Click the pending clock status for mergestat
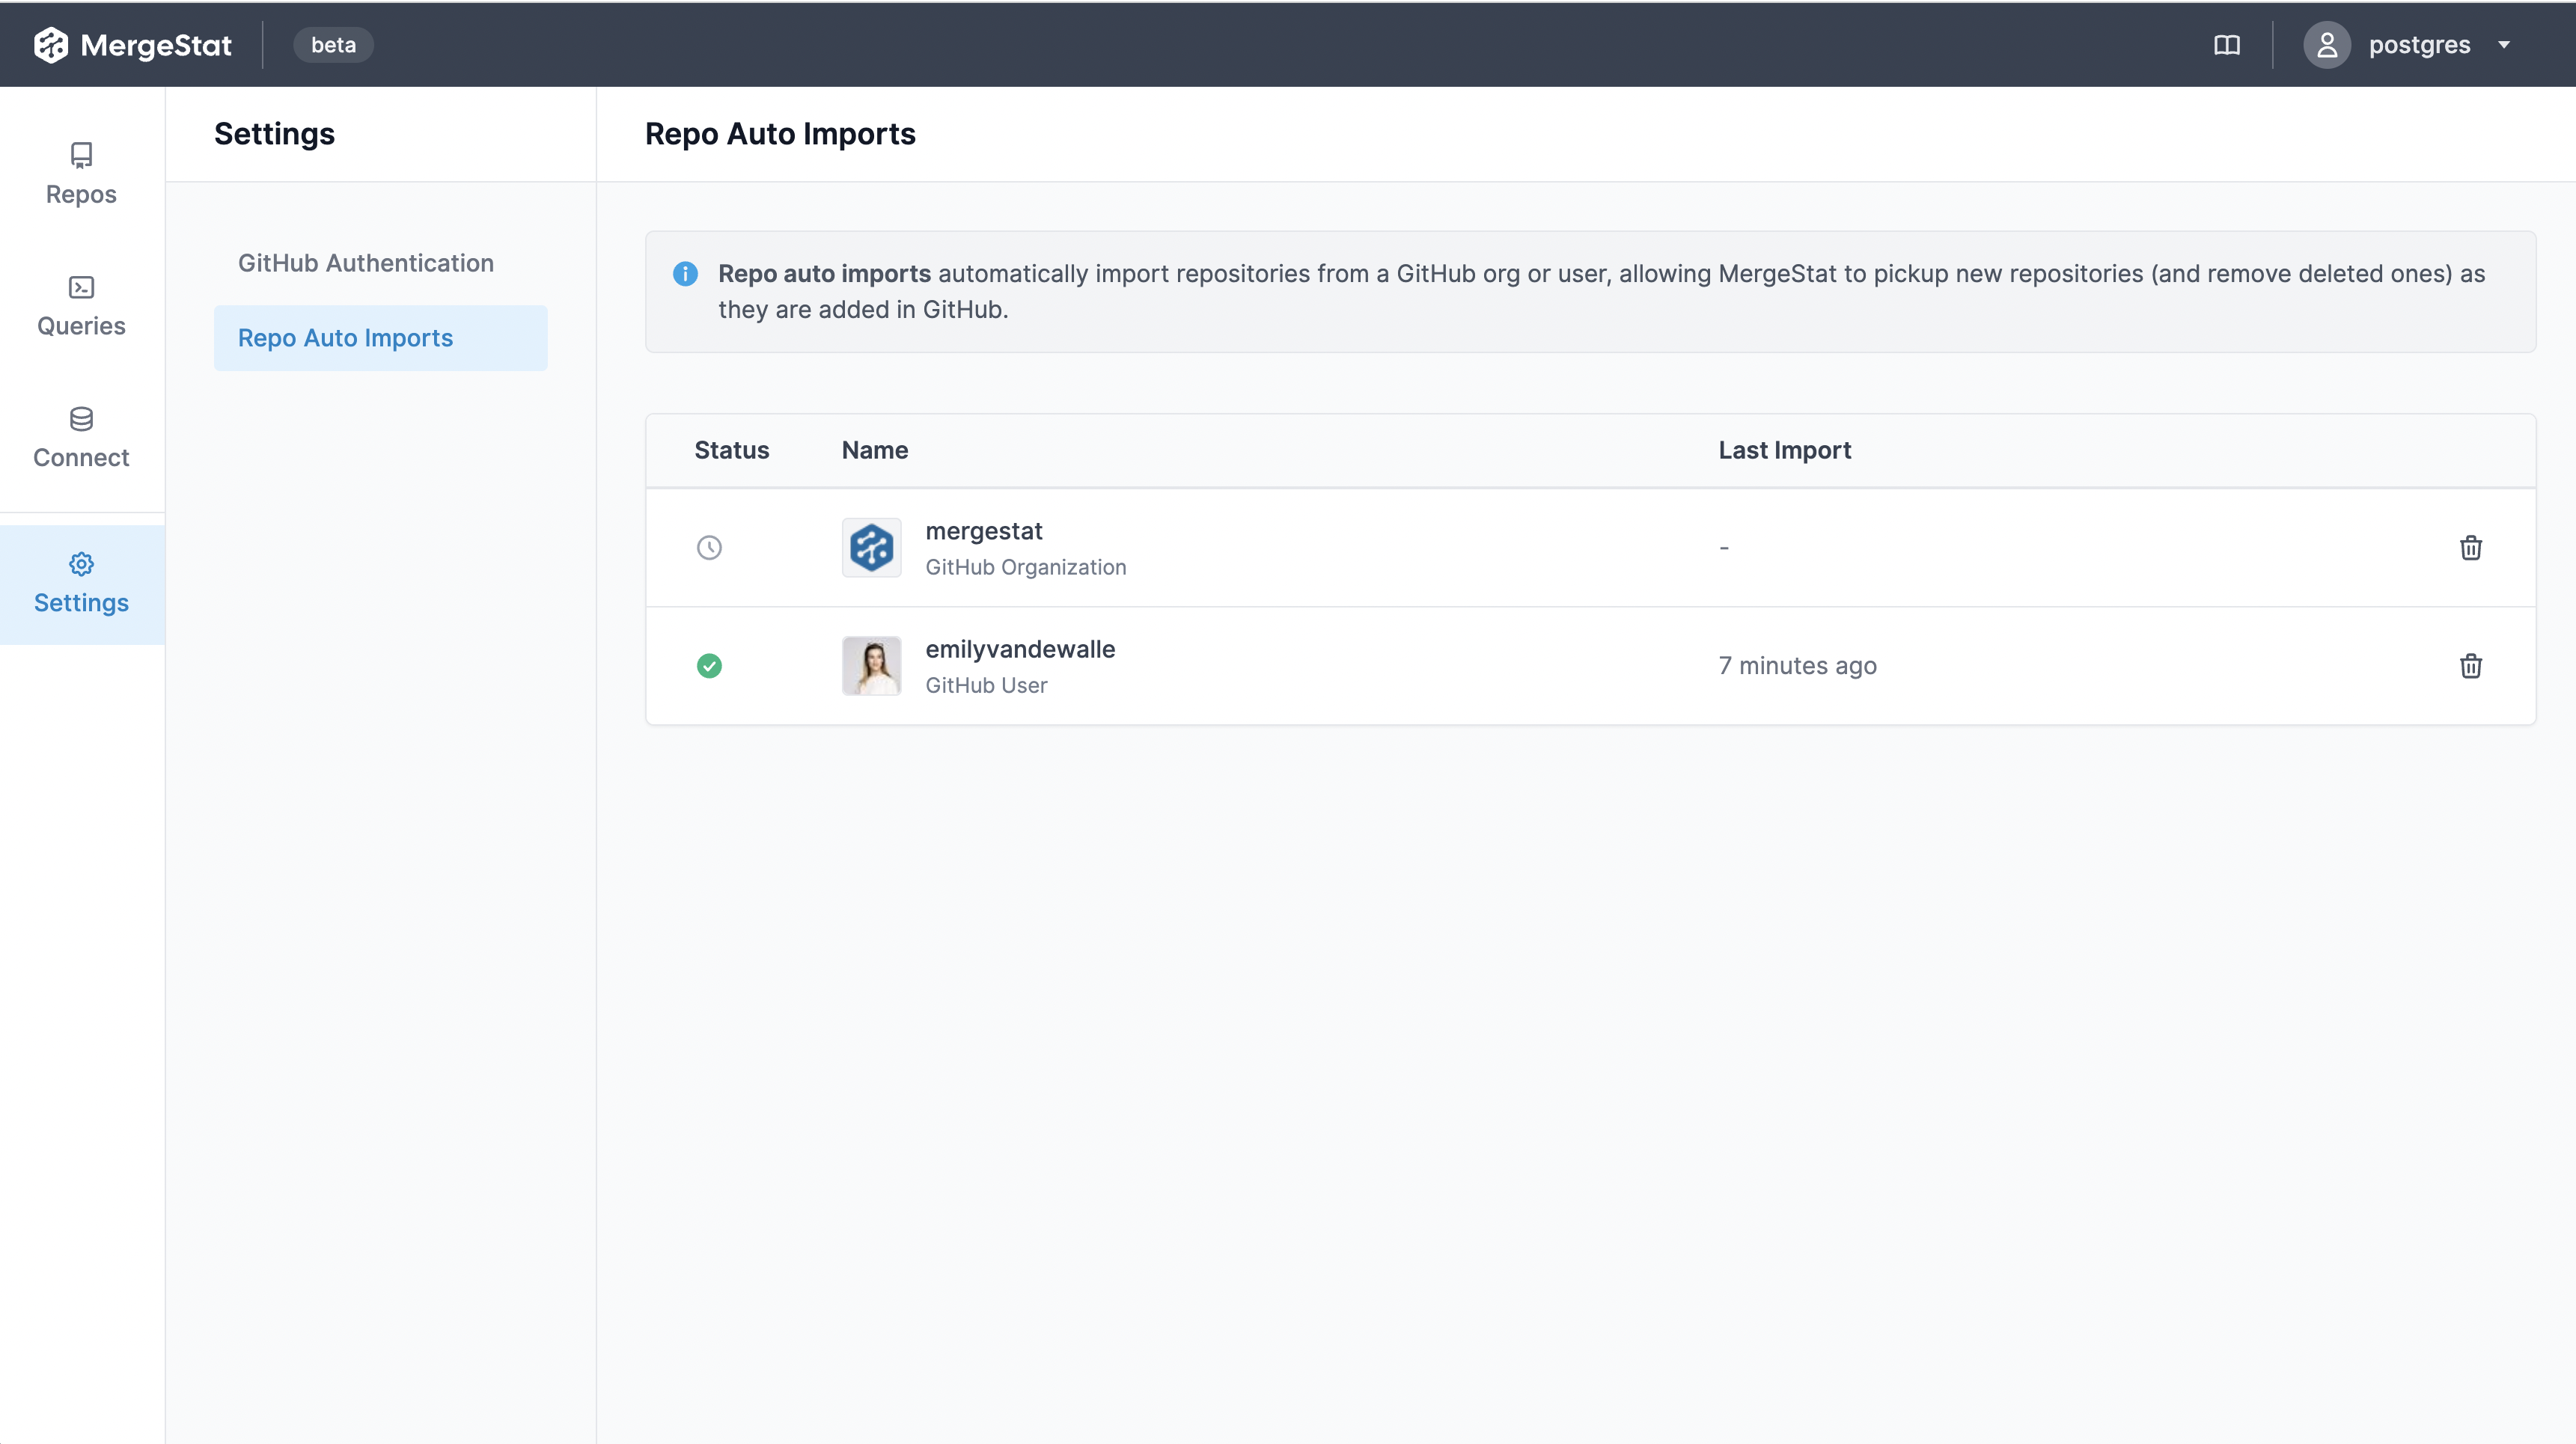The image size is (2576, 1444). pos(710,548)
